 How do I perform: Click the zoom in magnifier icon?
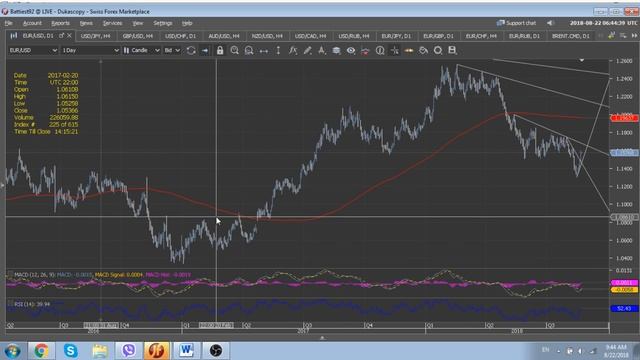[234, 50]
